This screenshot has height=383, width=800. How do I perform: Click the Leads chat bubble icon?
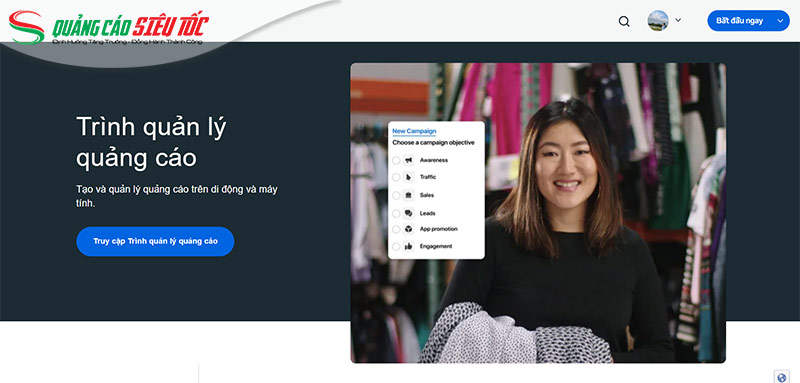click(x=408, y=213)
